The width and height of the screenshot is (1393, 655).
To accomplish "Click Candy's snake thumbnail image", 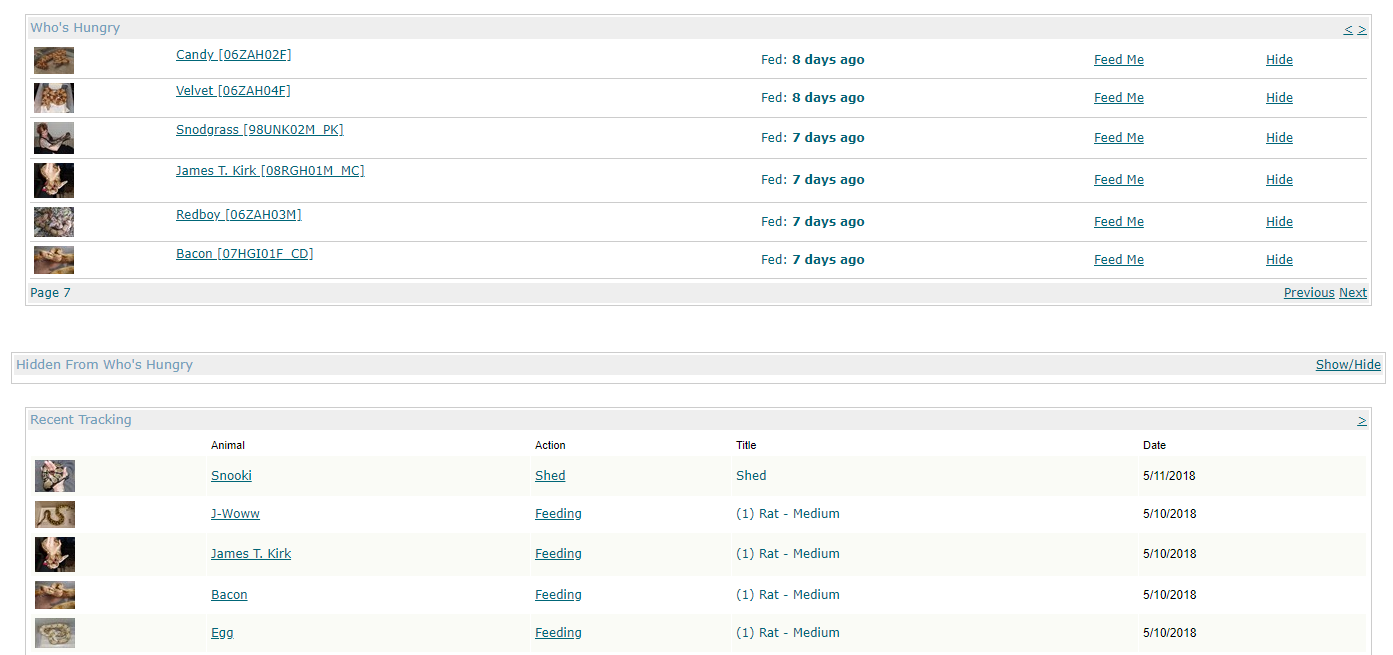I will pyautogui.click(x=54, y=60).
